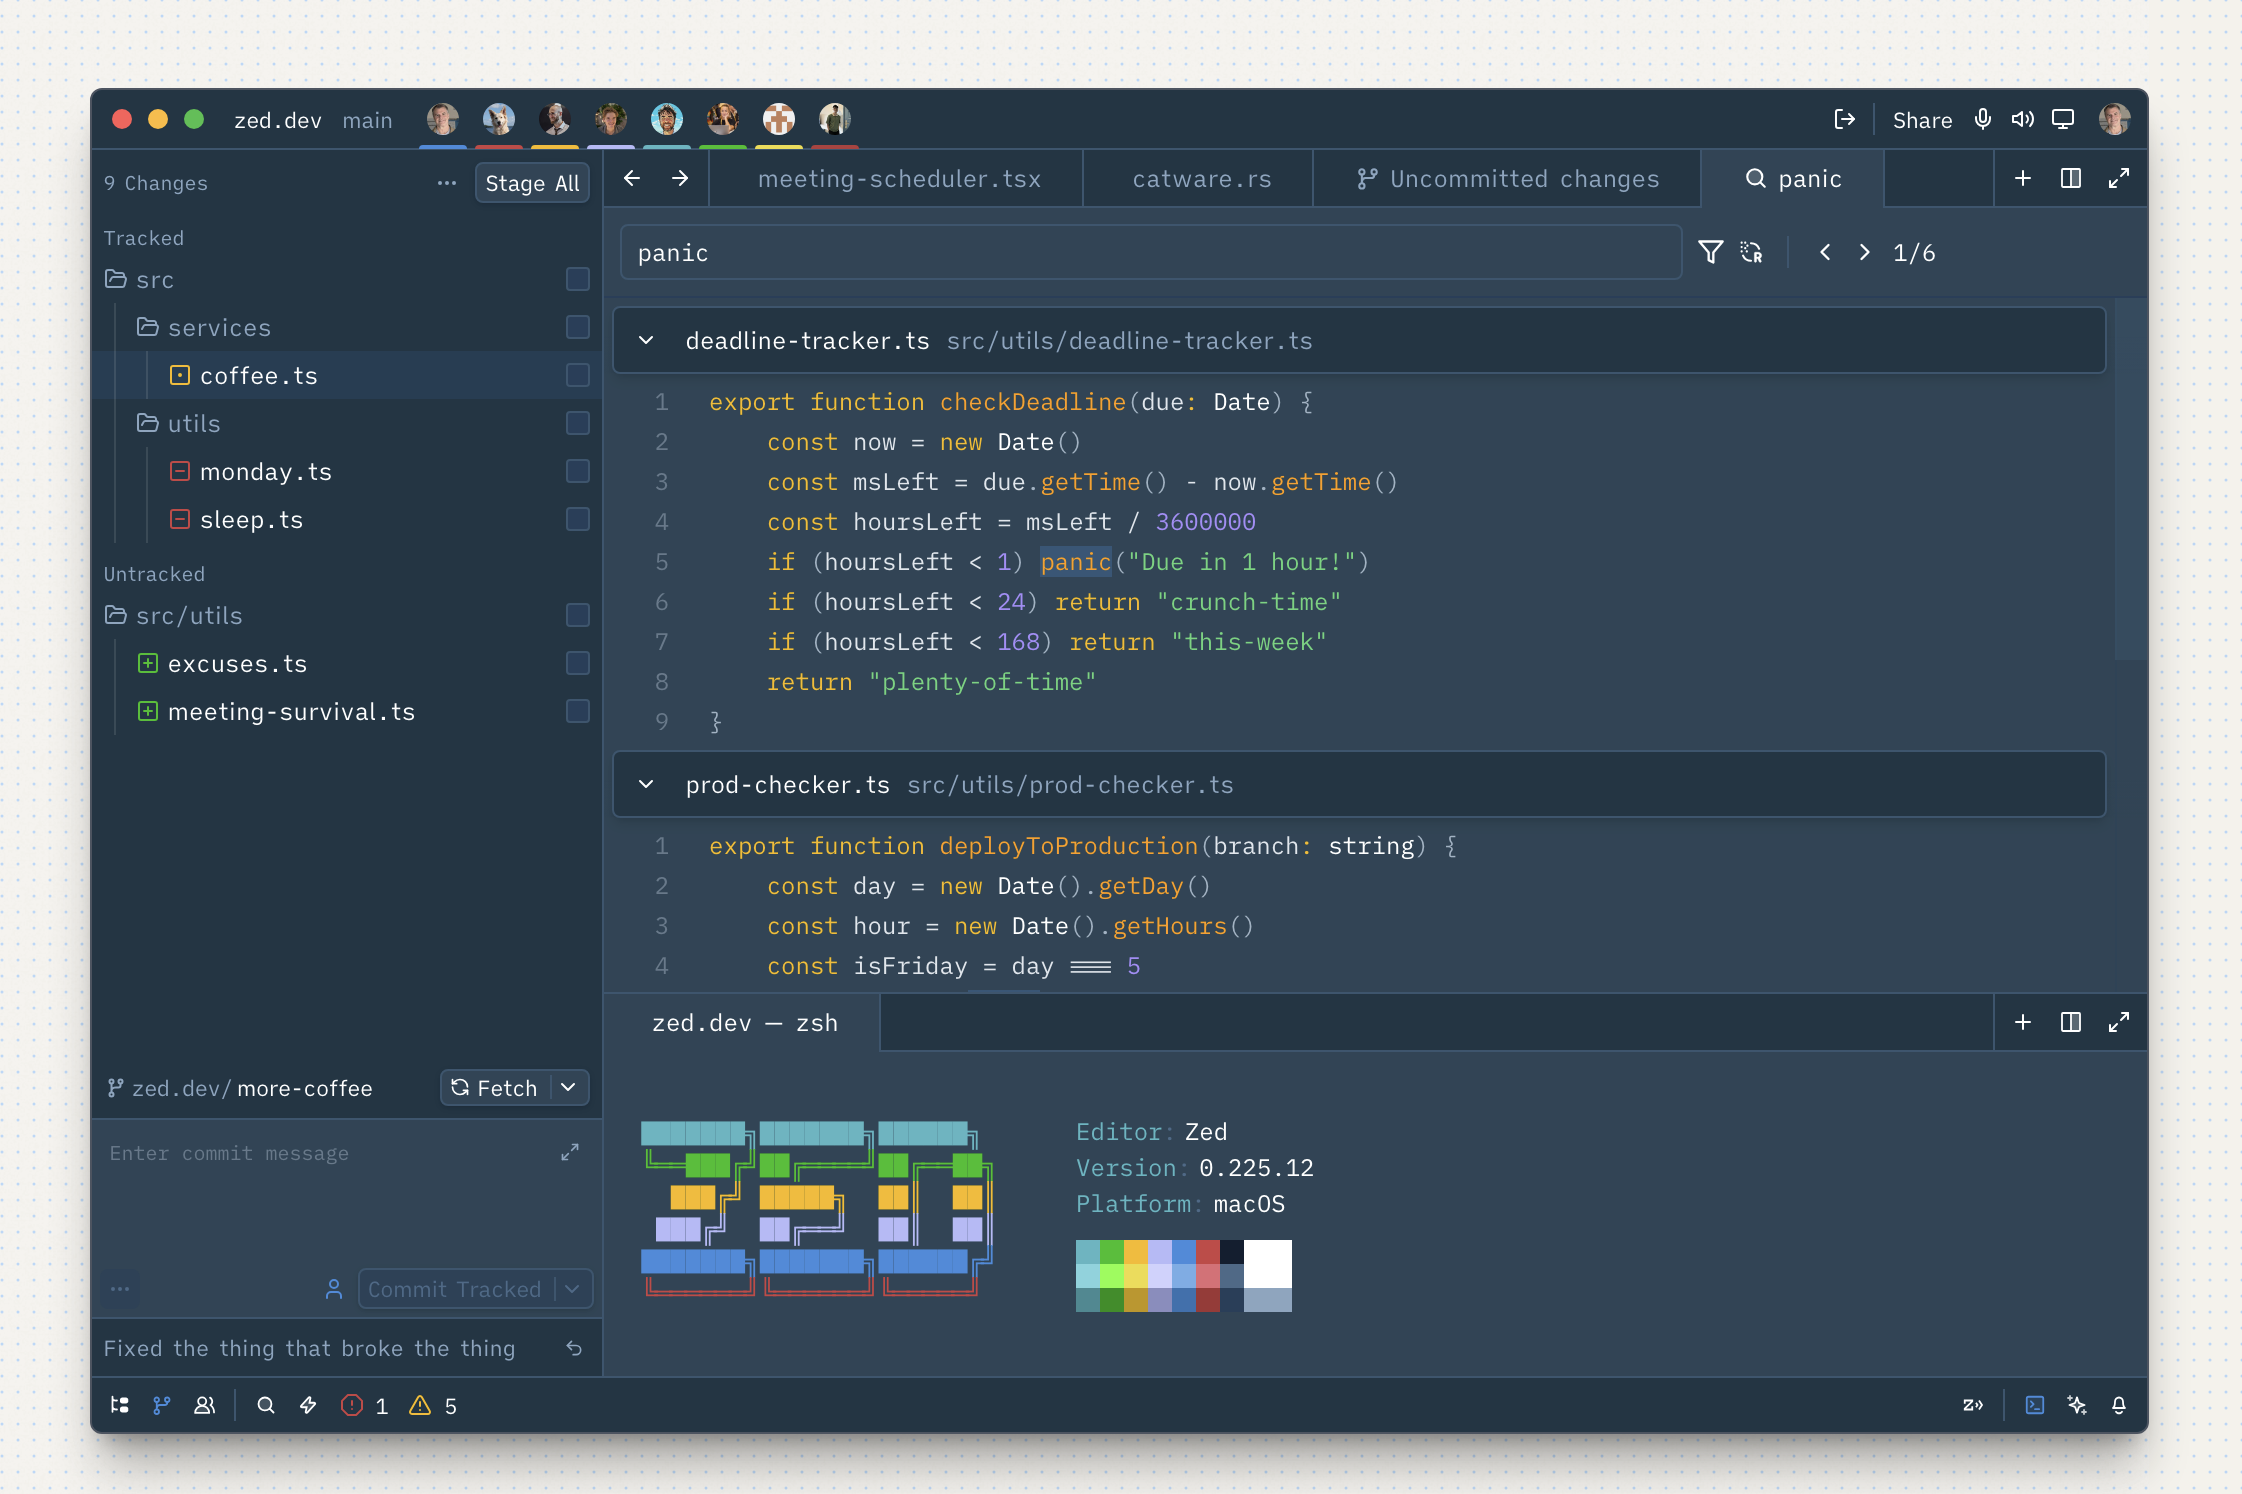Stage coffee.ts with its checkbox
Viewport: 2242px width, 1494px height.
click(x=578, y=375)
